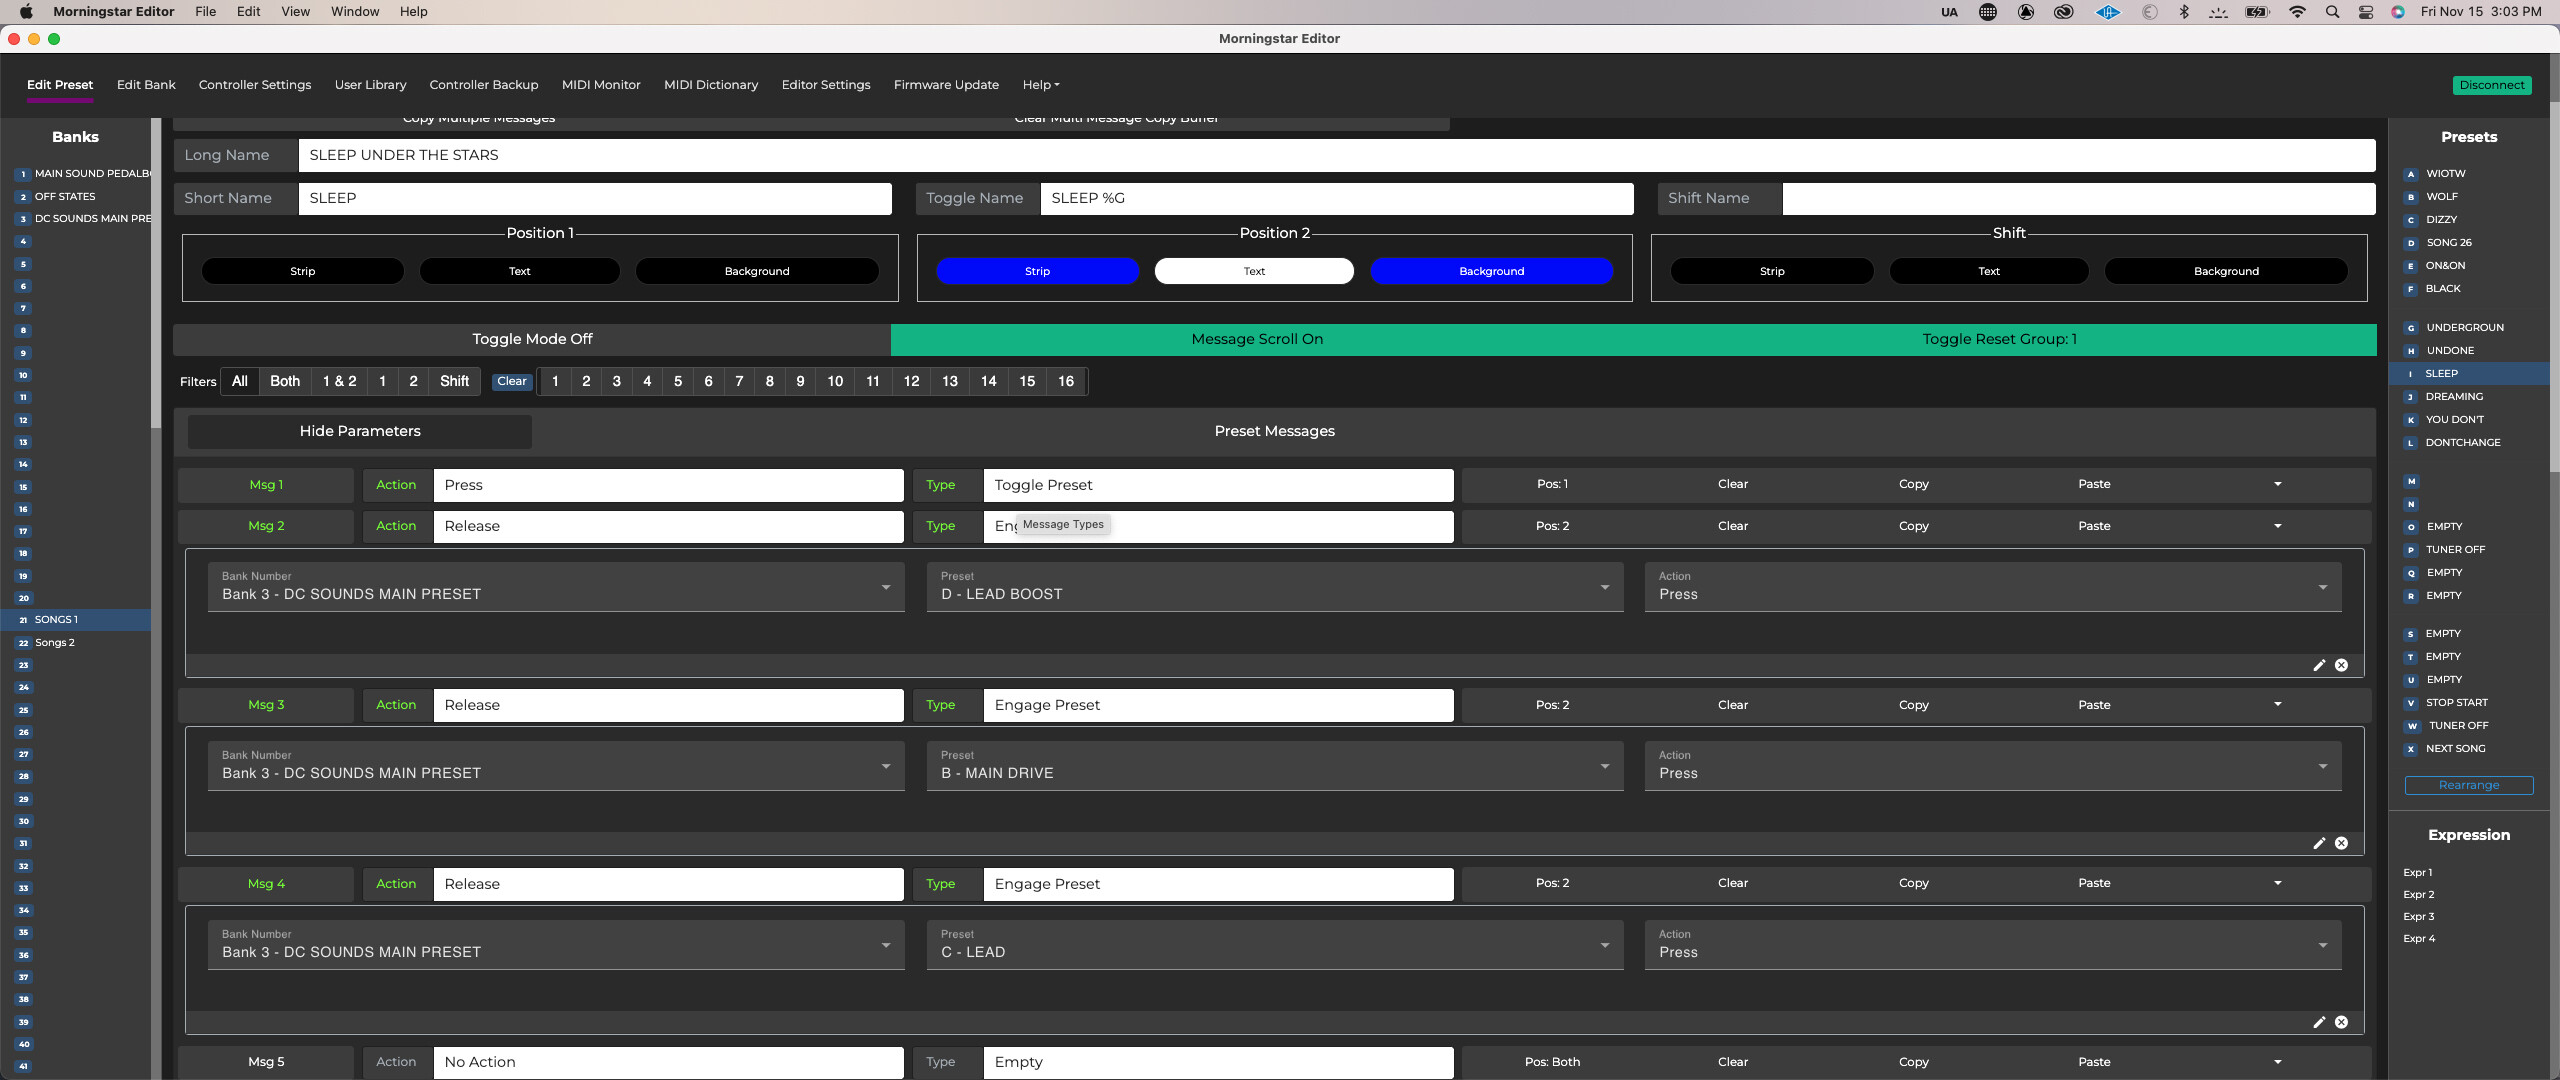Click the Long Name input field

(x=1337, y=155)
